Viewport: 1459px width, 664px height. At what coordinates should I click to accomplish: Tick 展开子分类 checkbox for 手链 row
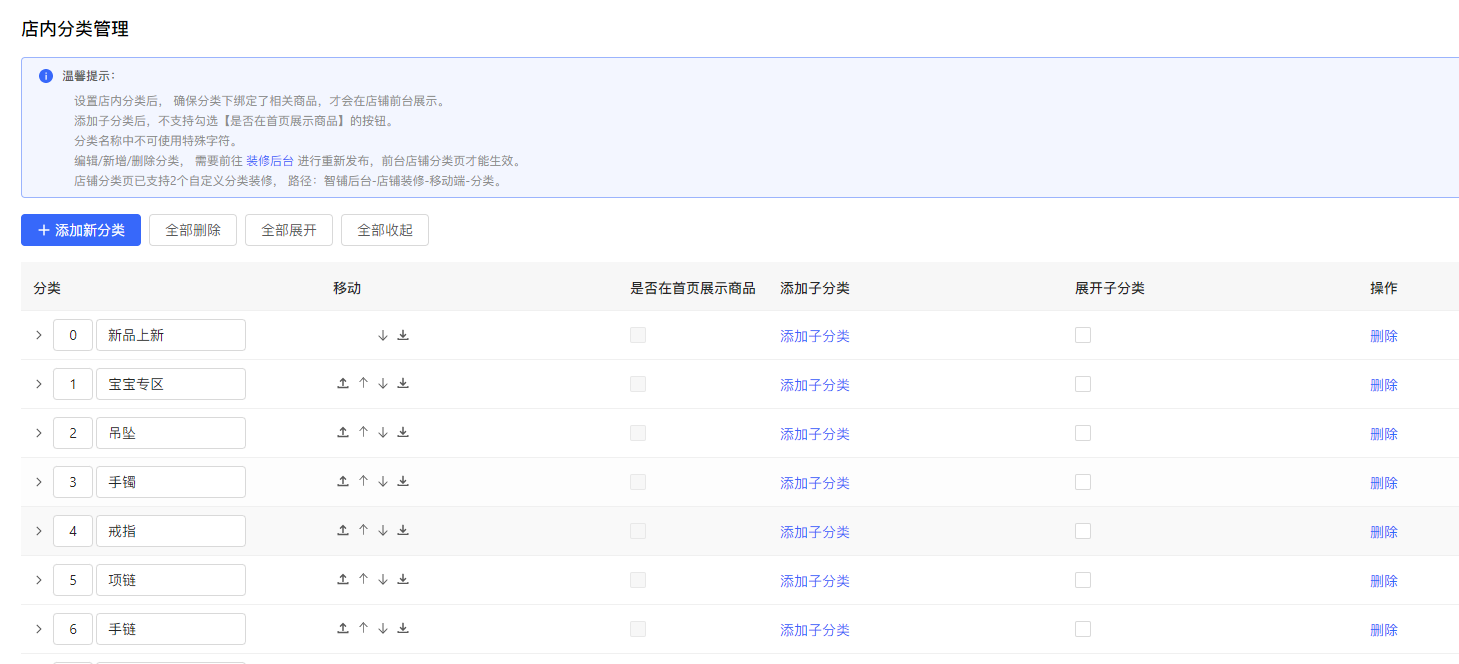(1082, 629)
